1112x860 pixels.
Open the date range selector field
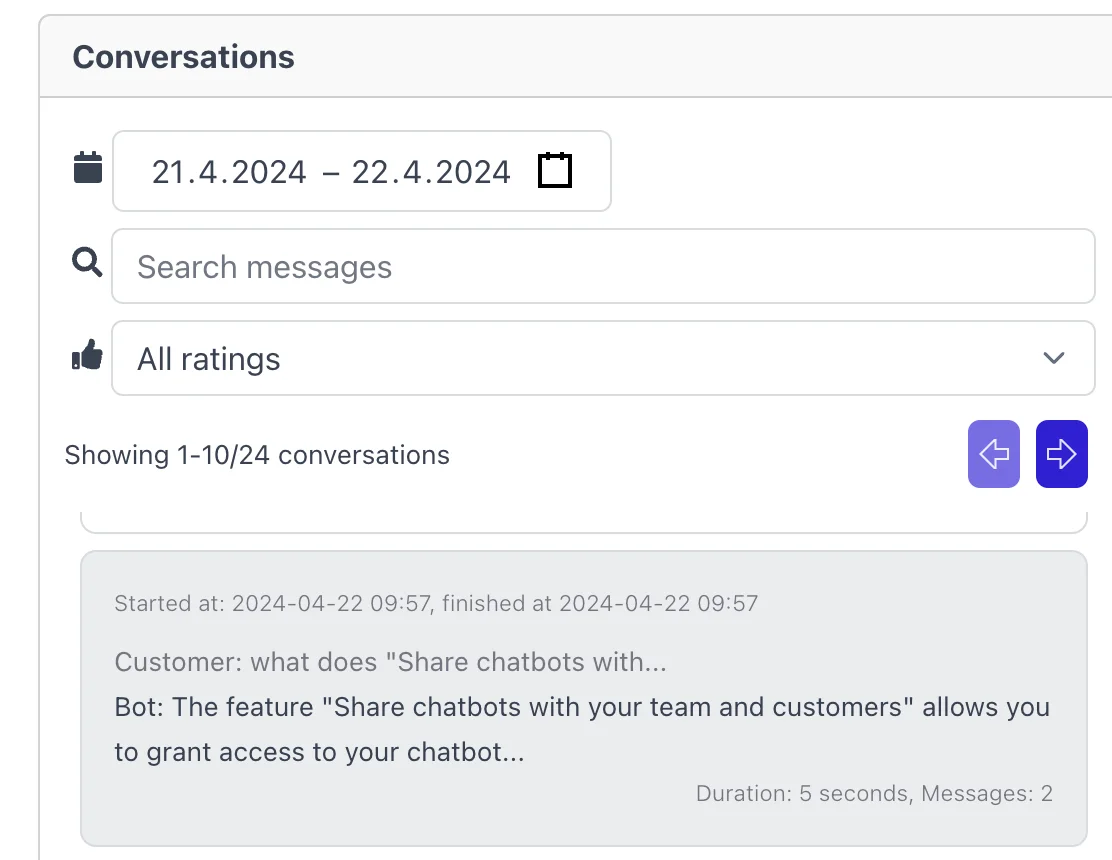[x=330, y=171]
